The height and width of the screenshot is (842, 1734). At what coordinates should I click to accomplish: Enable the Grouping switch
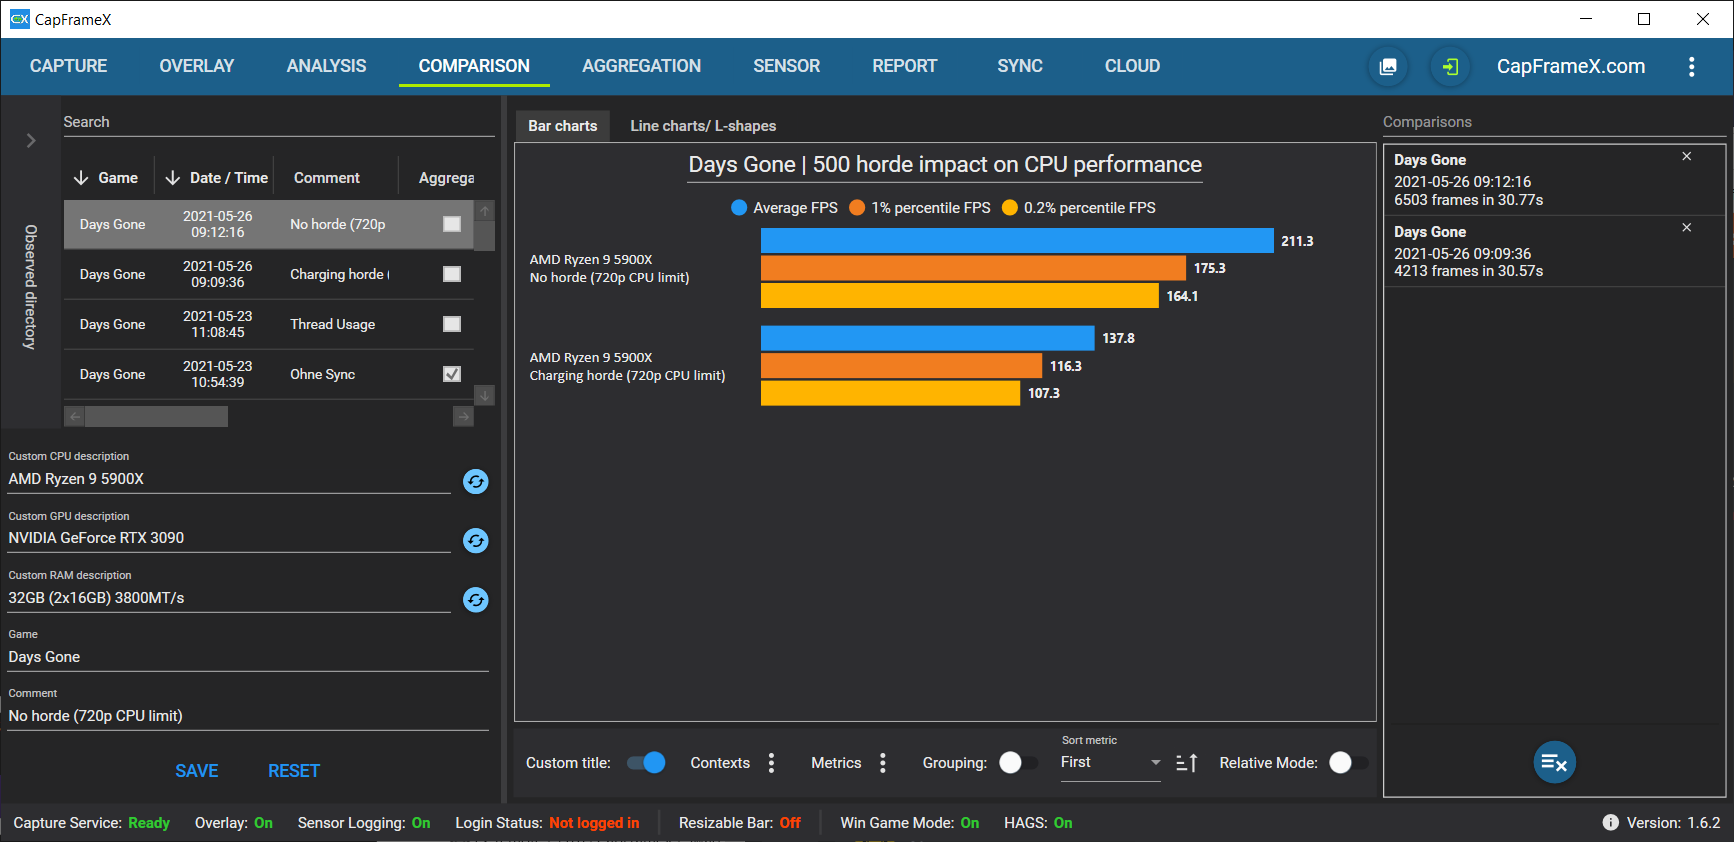1018,763
